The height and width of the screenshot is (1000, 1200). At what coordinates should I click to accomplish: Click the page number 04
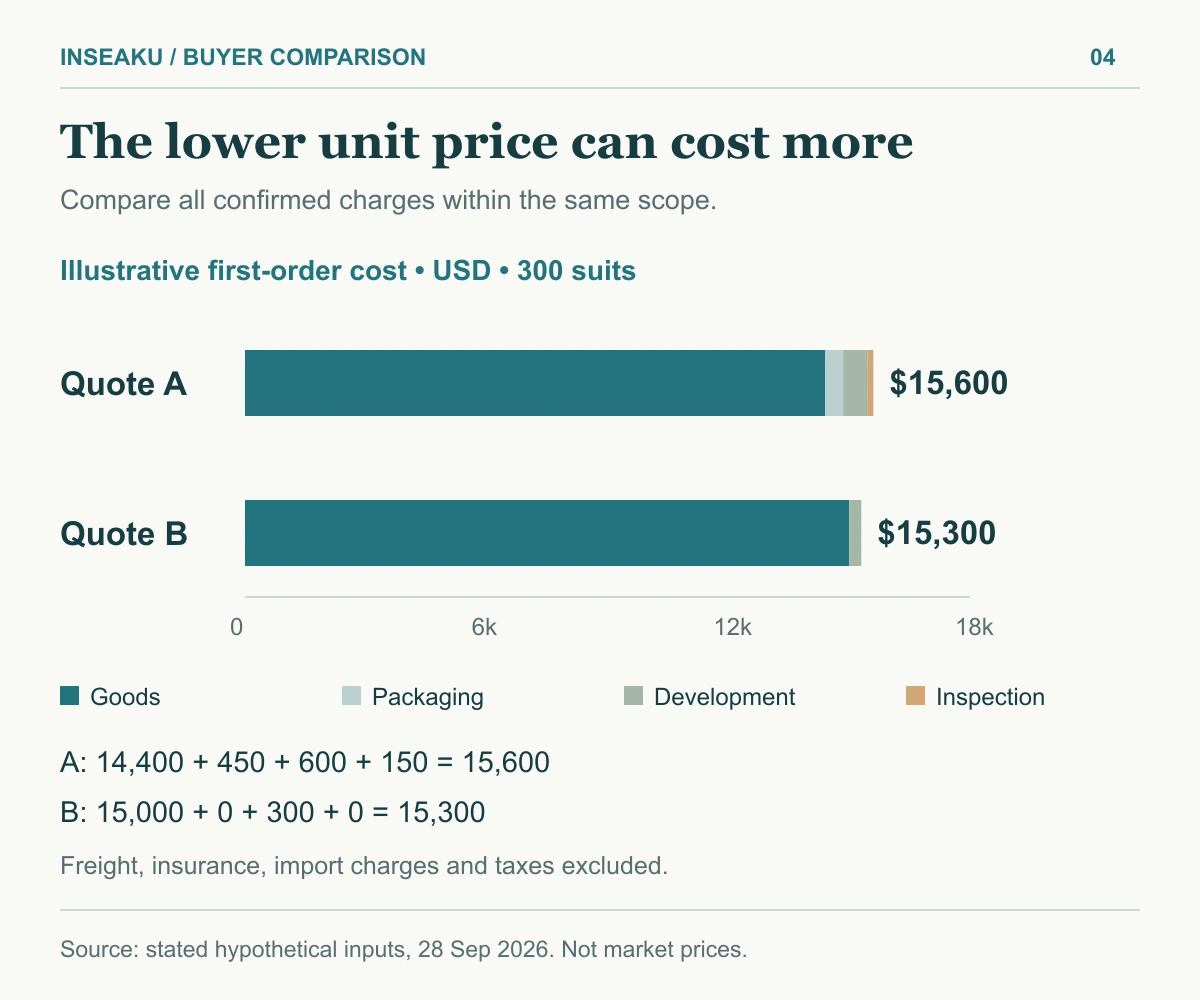pos(1102,57)
